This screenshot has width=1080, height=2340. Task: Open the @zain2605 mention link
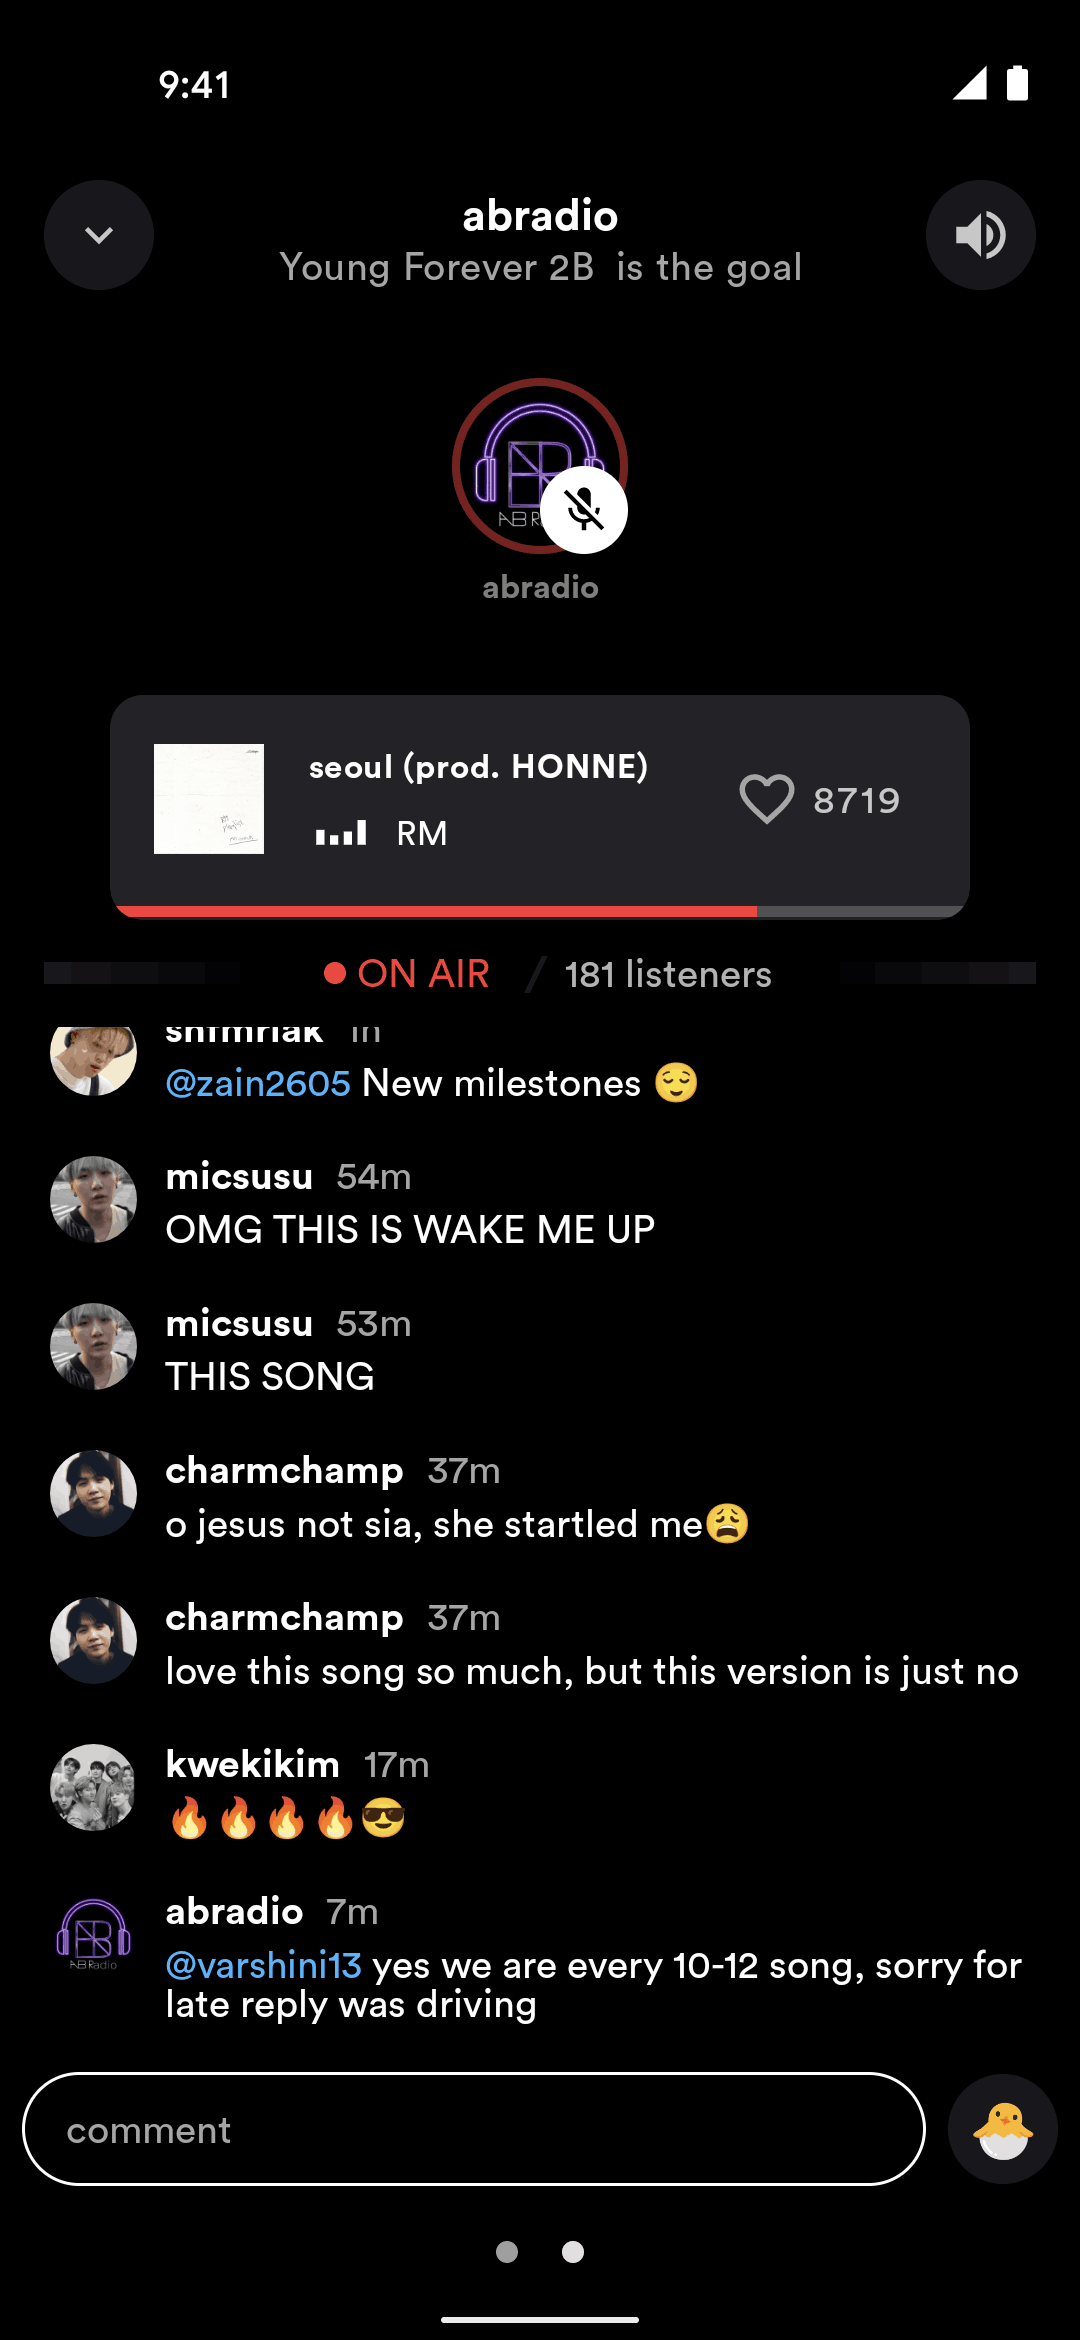[258, 1083]
